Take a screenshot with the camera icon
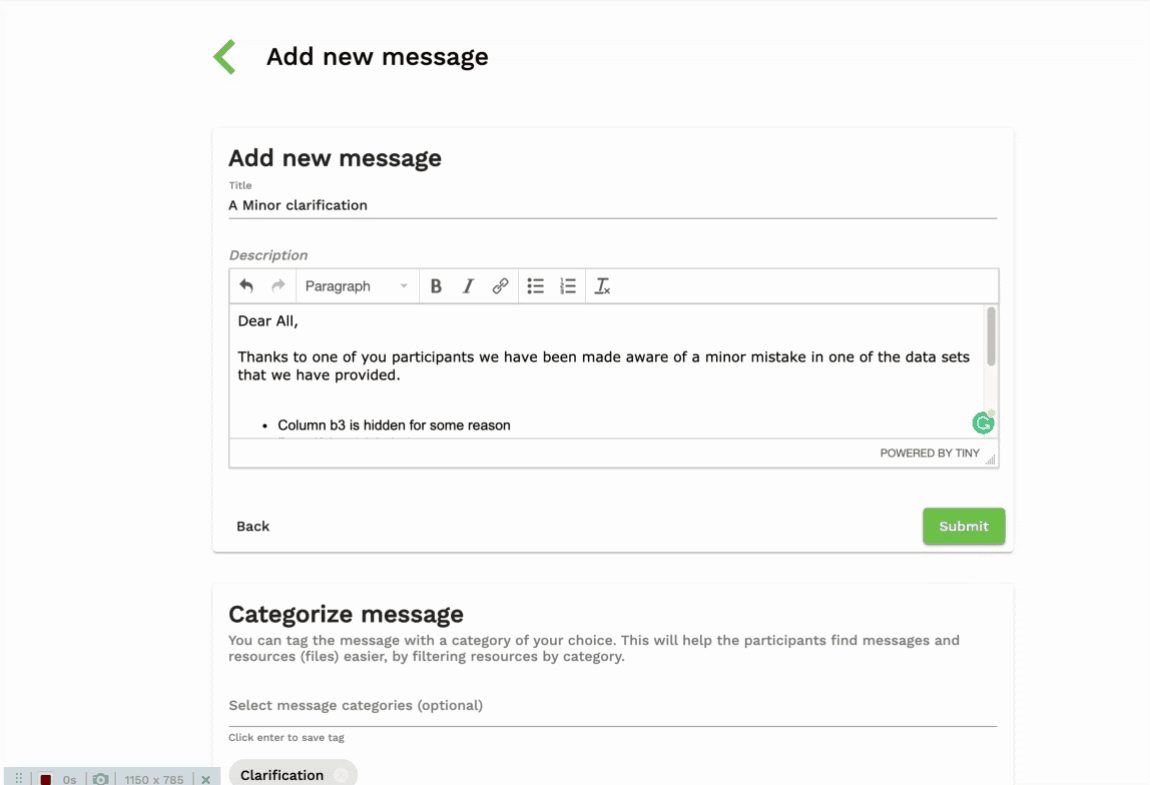Image resolution: width=1150 pixels, height=785 pixels. point(100,779)
